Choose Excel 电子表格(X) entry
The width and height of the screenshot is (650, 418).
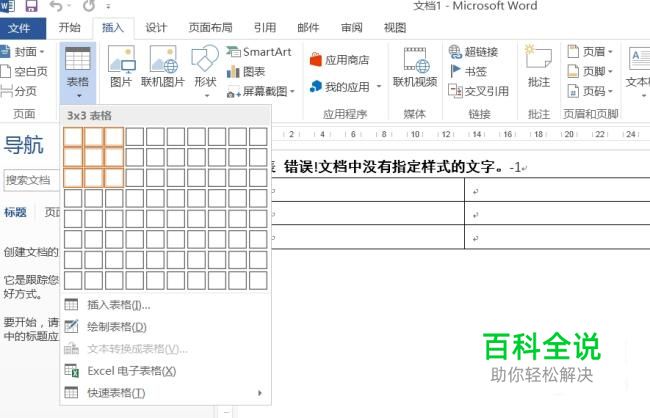(x=166, y=371)
